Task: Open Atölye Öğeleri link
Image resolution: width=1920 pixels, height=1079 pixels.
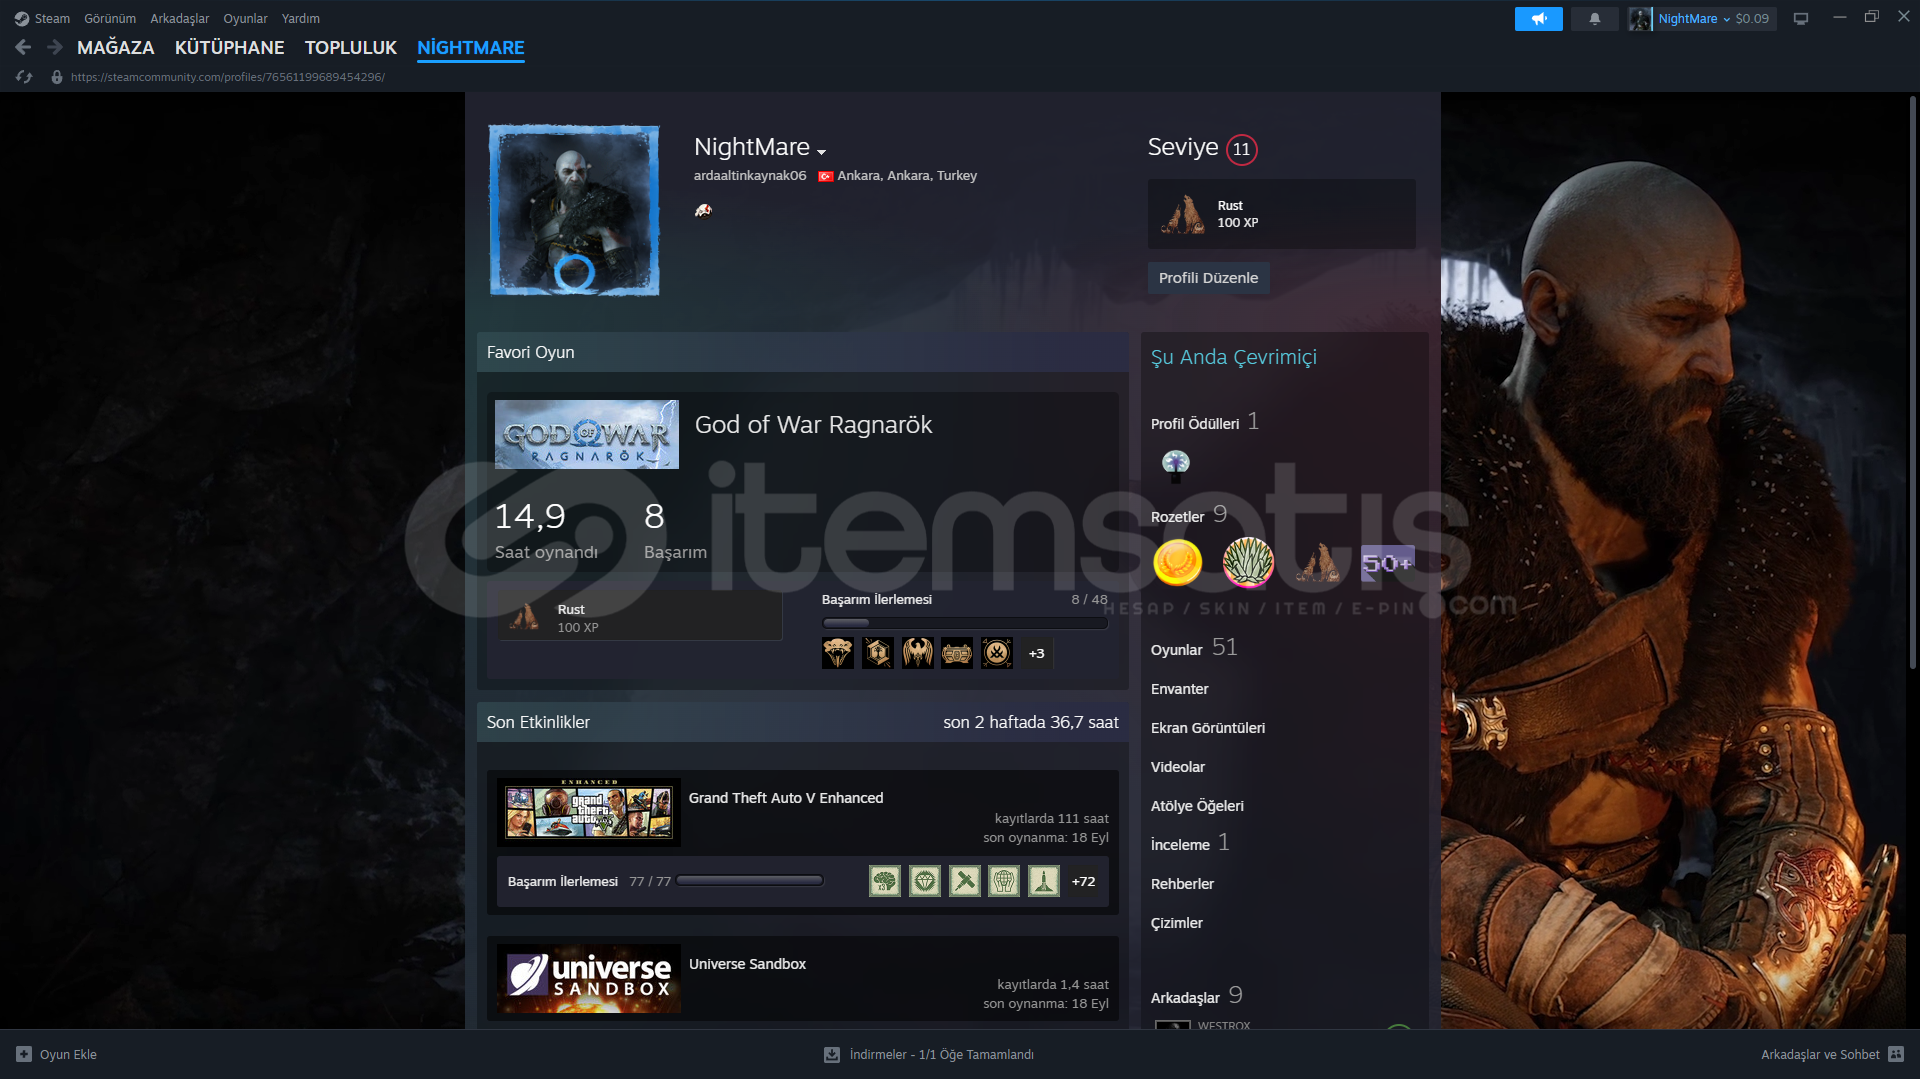Action: coord(1197,806)
